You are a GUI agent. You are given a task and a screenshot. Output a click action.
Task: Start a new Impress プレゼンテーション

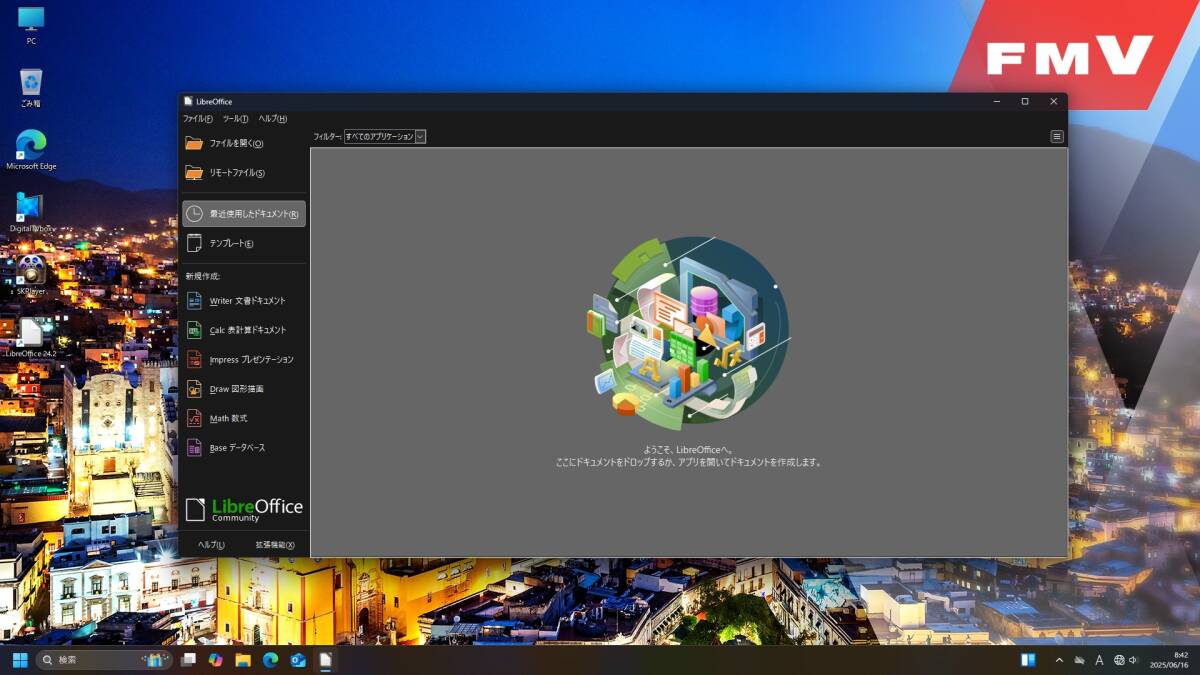[x=243, y=359]
